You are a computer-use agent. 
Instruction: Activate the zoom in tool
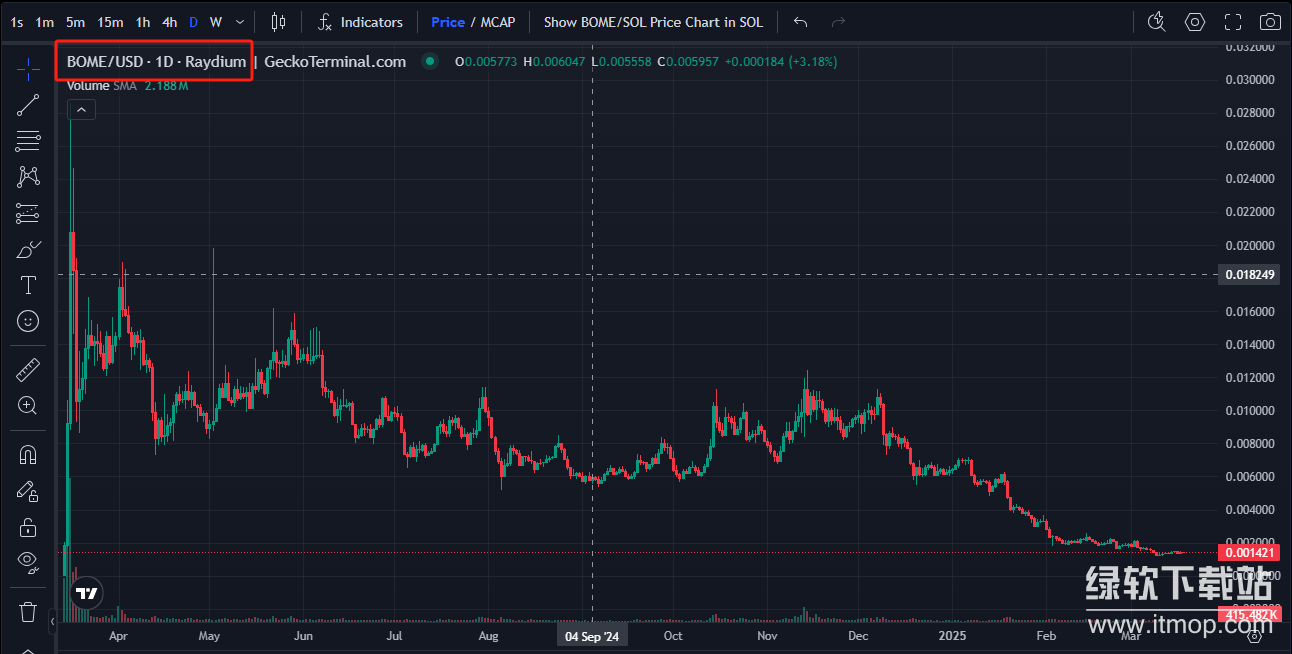28,405
